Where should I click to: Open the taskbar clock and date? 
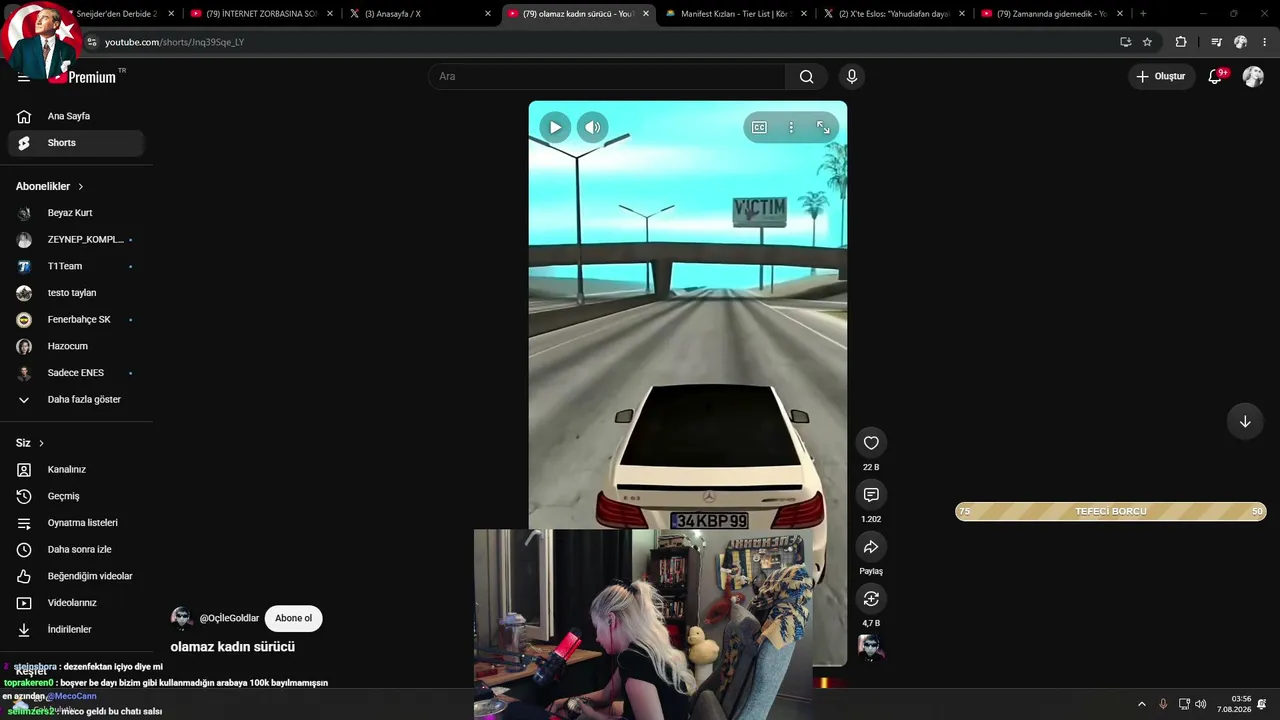pyautogui.click(x=1233, y=704)
